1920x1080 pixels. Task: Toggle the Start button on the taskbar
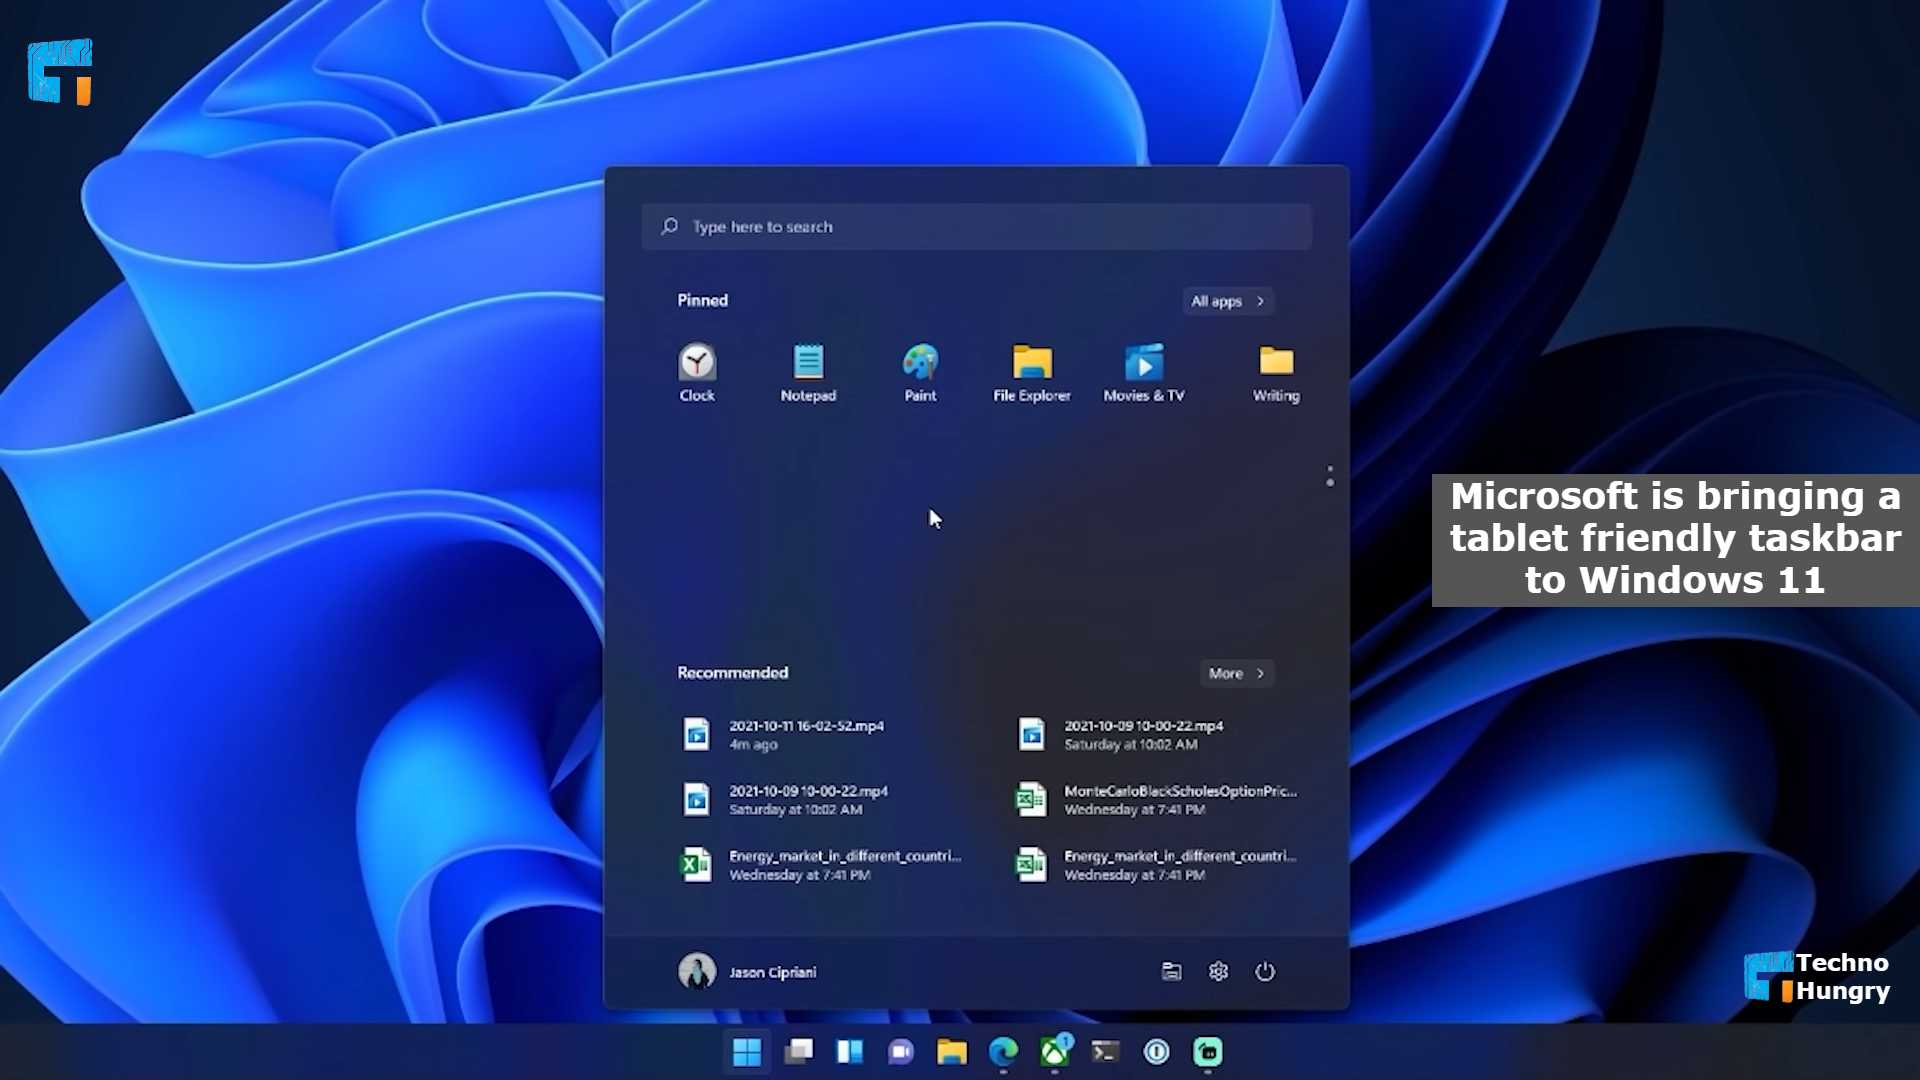point(747,1051)
